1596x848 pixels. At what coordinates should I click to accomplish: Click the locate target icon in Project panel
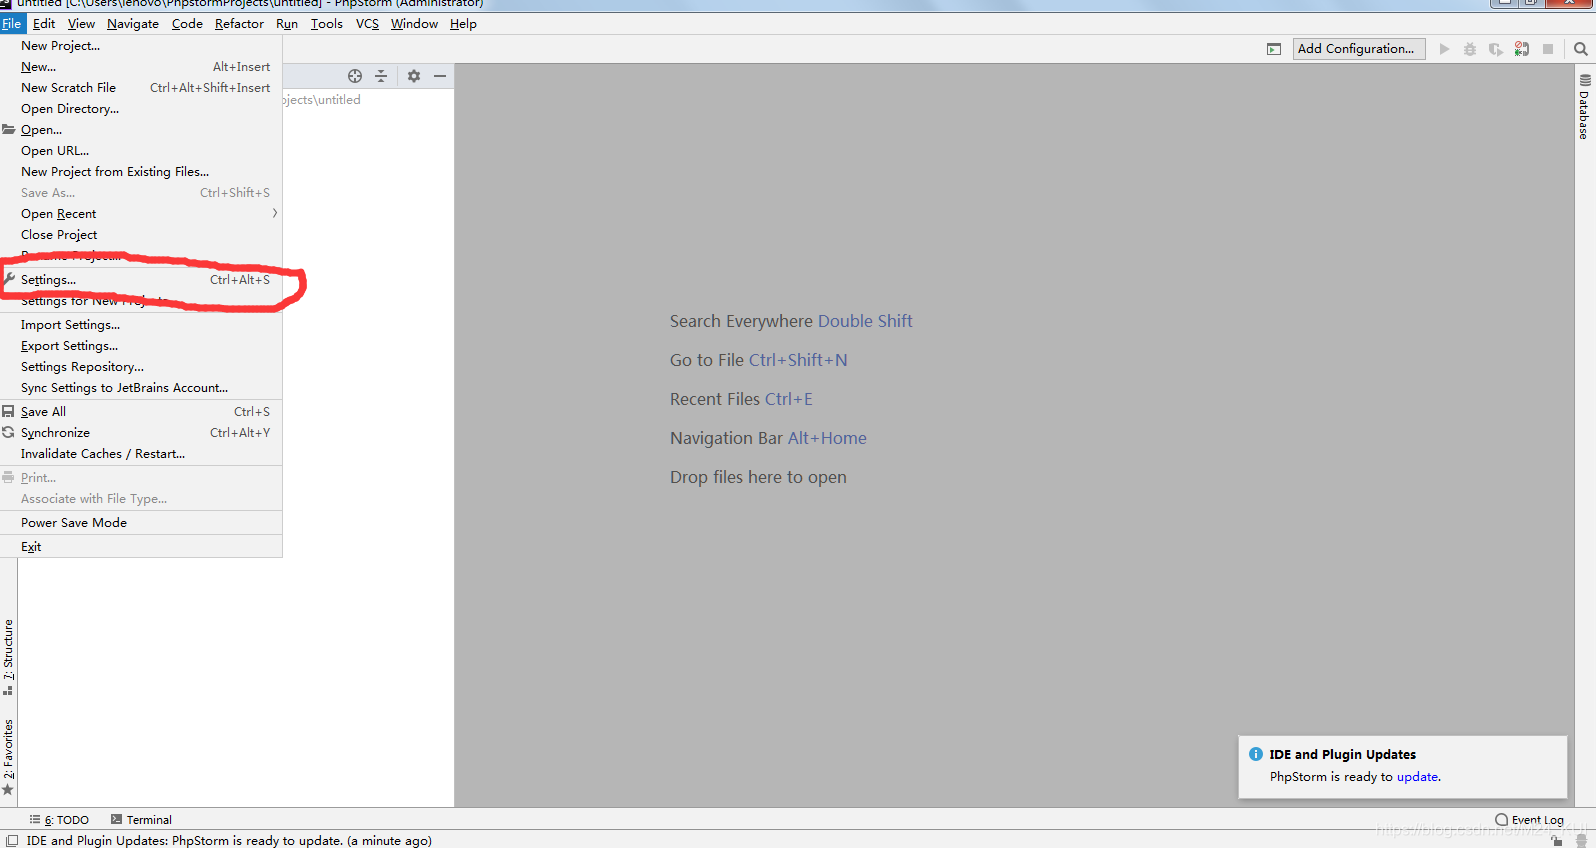[x=355, y=76]
